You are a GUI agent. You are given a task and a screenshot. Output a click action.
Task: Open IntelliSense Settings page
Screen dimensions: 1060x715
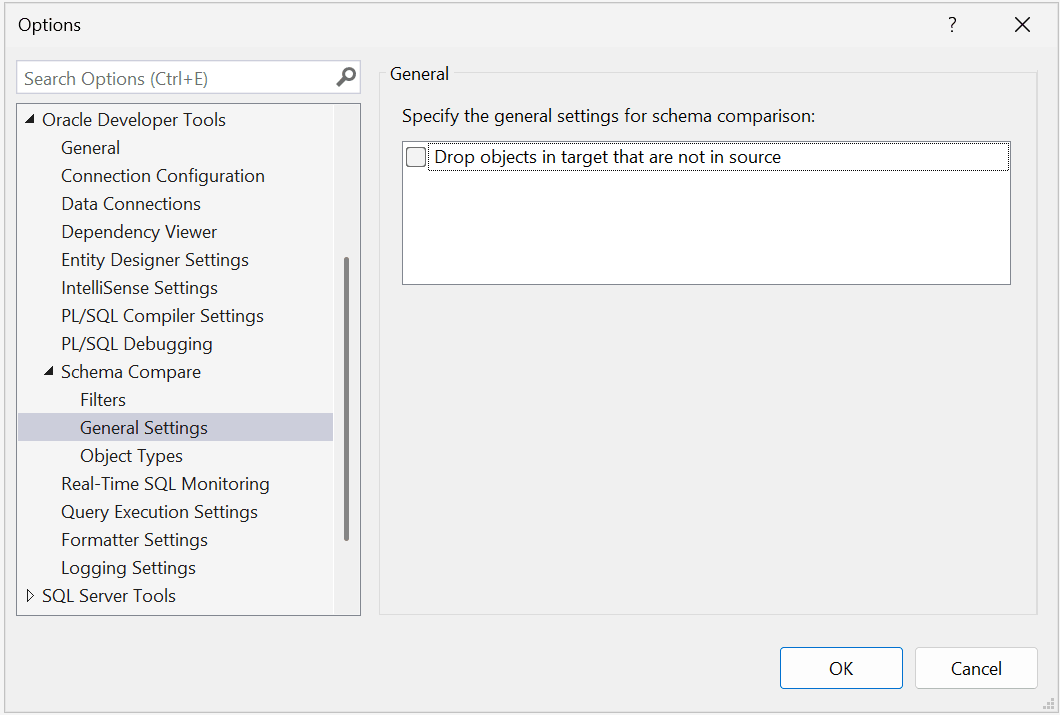click(139, 287)
